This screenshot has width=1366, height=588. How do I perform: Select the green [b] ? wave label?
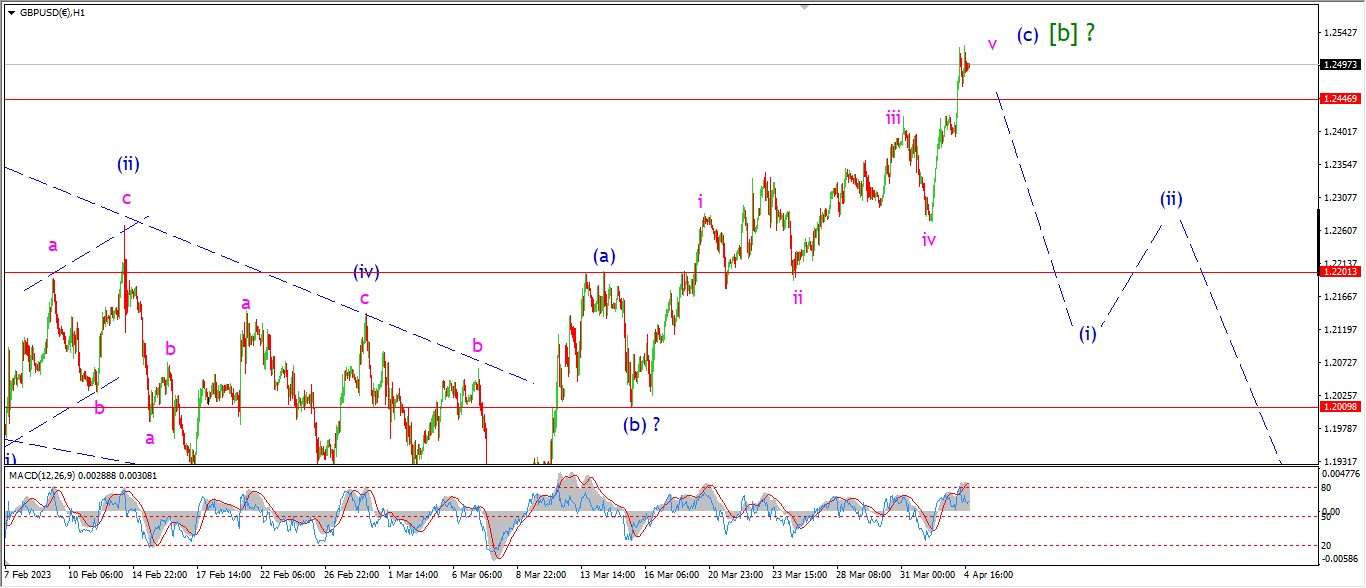[x=1071, y=33]
